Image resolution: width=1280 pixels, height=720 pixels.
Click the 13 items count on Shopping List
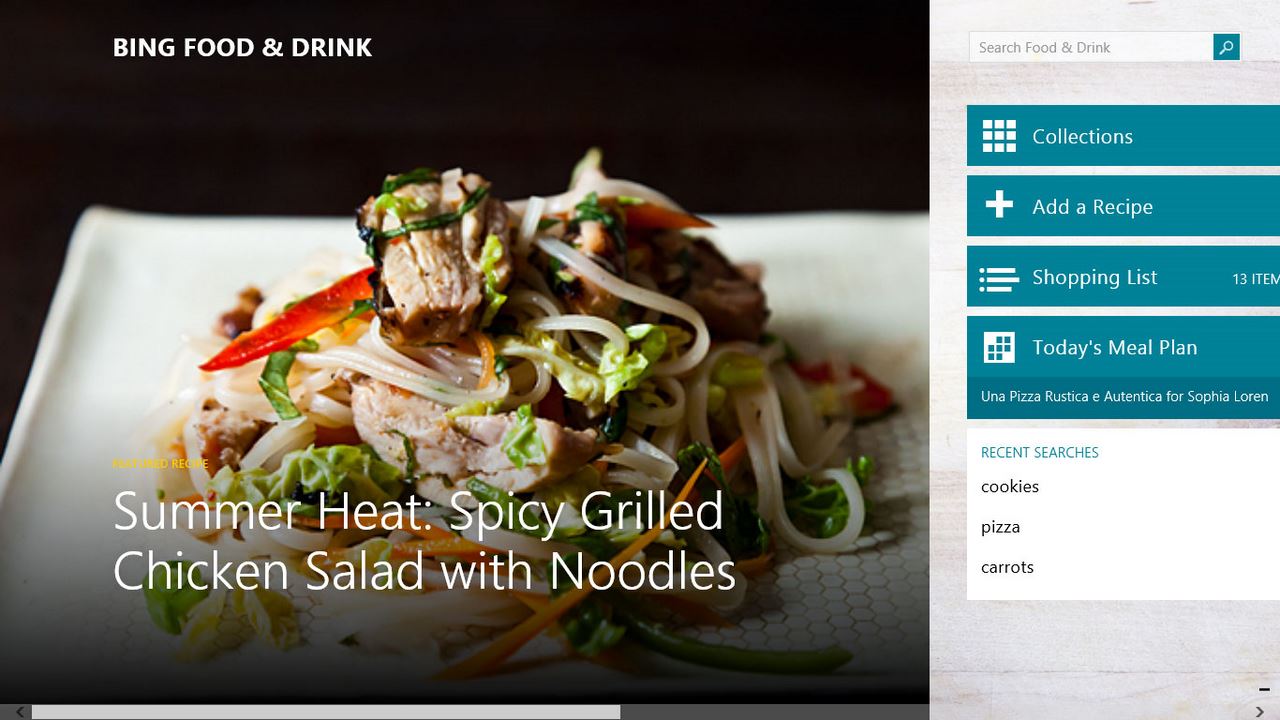[x=1255, y=279]
